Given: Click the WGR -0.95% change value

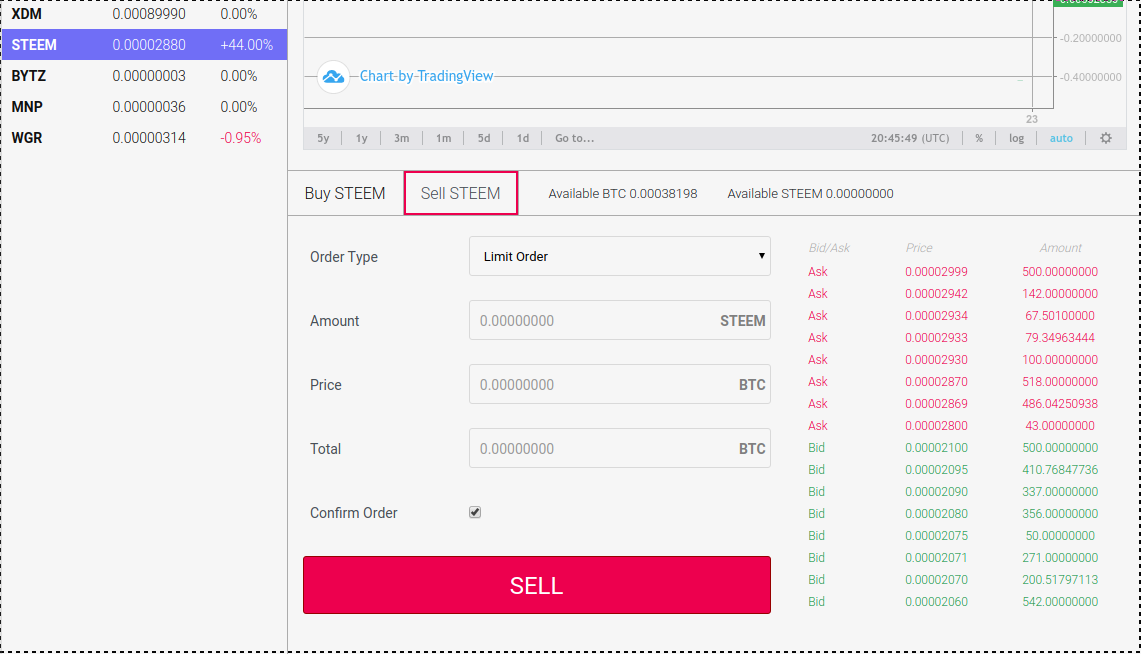Looking at the screenshot, I should [241, 137].
